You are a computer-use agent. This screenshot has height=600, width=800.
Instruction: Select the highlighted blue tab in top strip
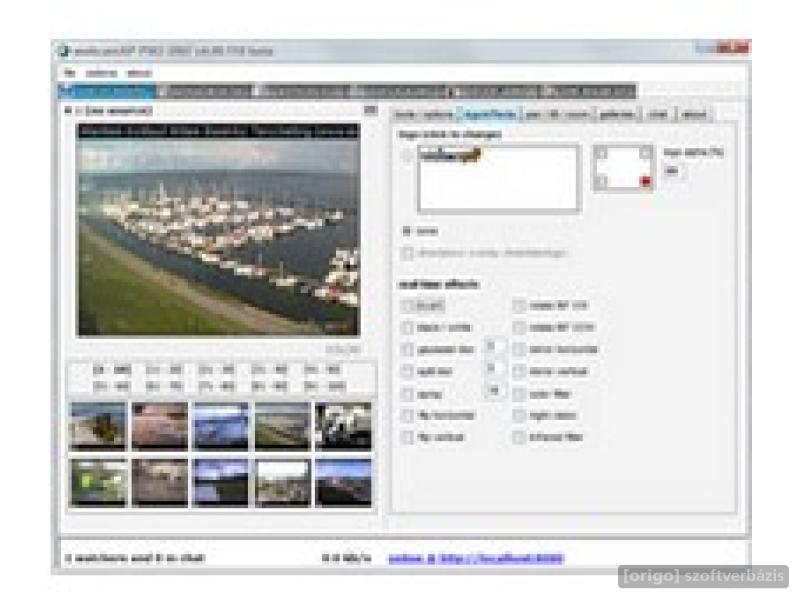(107, 92)
